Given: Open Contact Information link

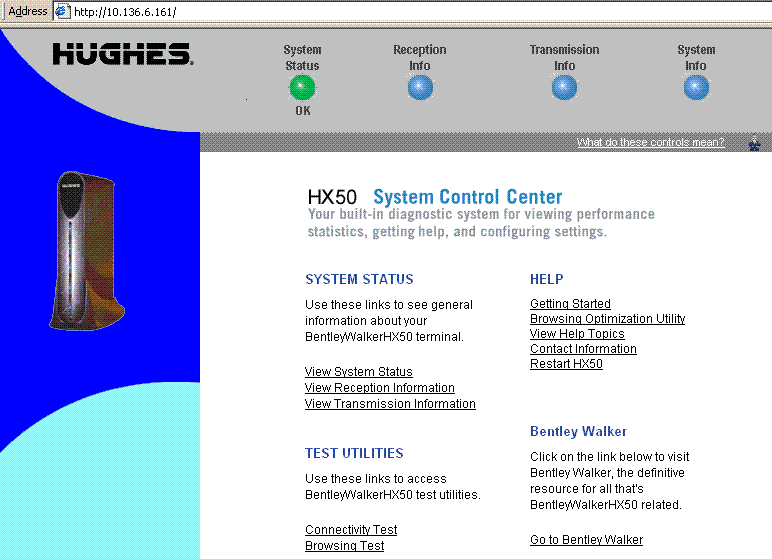Looking at the screenshot, I should click(583, 349).
